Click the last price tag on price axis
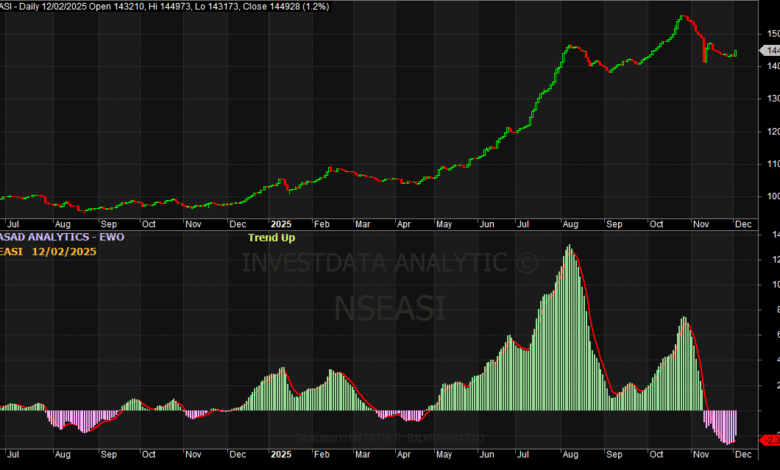The image size is (780, 470). 768,48
